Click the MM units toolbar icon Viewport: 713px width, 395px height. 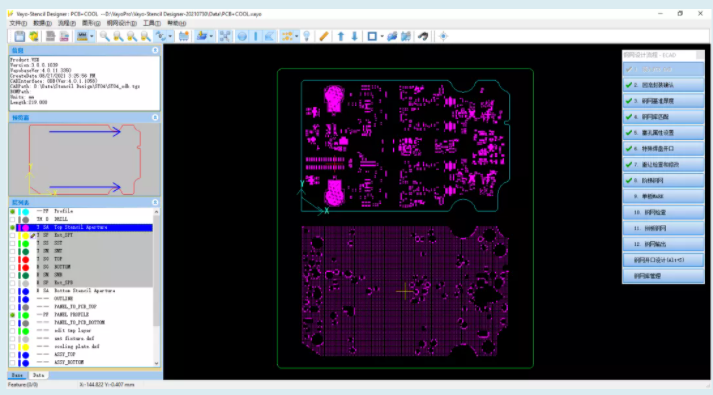82,36
